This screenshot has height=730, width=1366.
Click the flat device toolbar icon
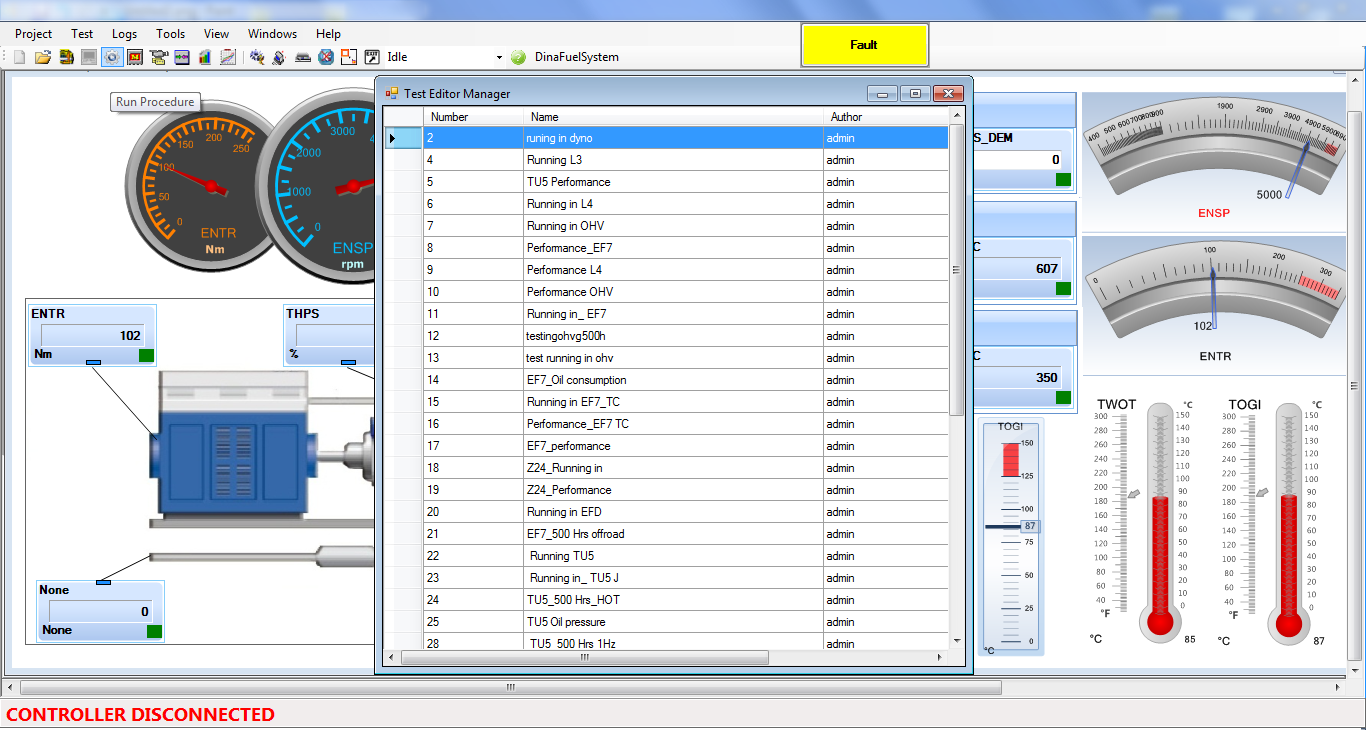tap(302, 57)
